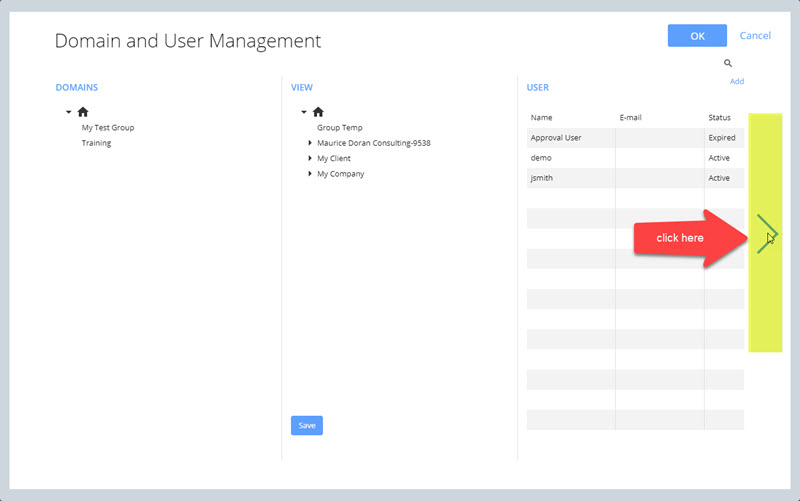Image resolution: width=800 pixels, height=501 pixels.
Task: Collapse the Domains root tree arrow
Action: tap(68, 112)
